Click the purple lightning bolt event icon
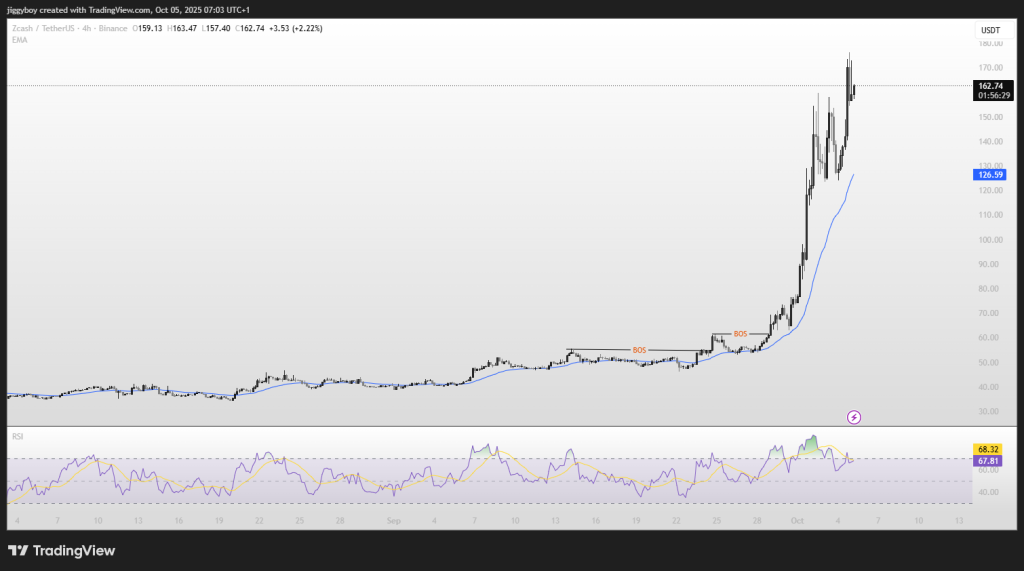1024x571 pixels. coord(854,416)
